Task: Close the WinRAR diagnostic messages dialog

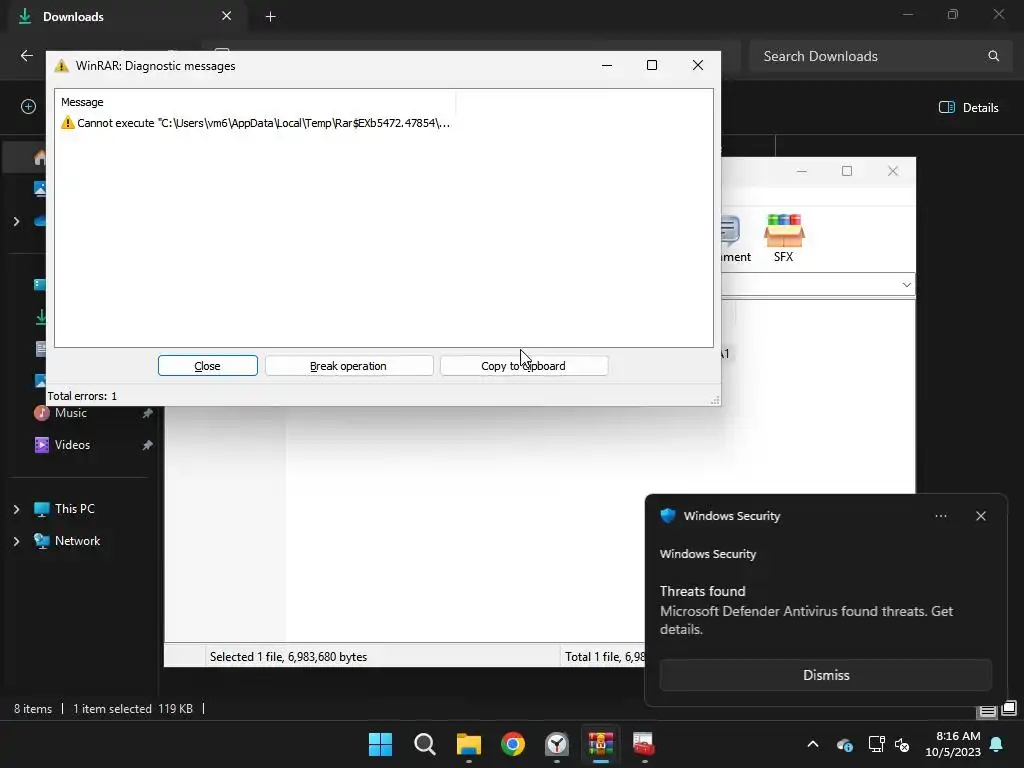Action: [208, 366]
